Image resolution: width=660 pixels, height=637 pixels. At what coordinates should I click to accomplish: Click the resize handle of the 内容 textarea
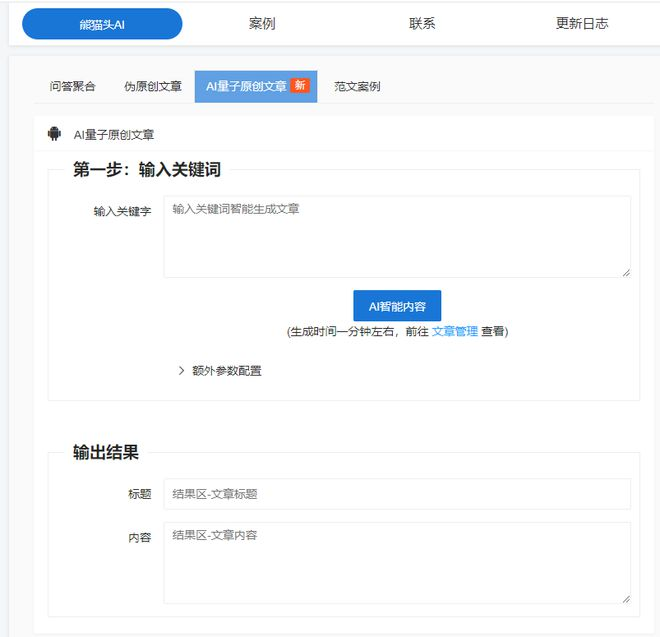point(625,598)
